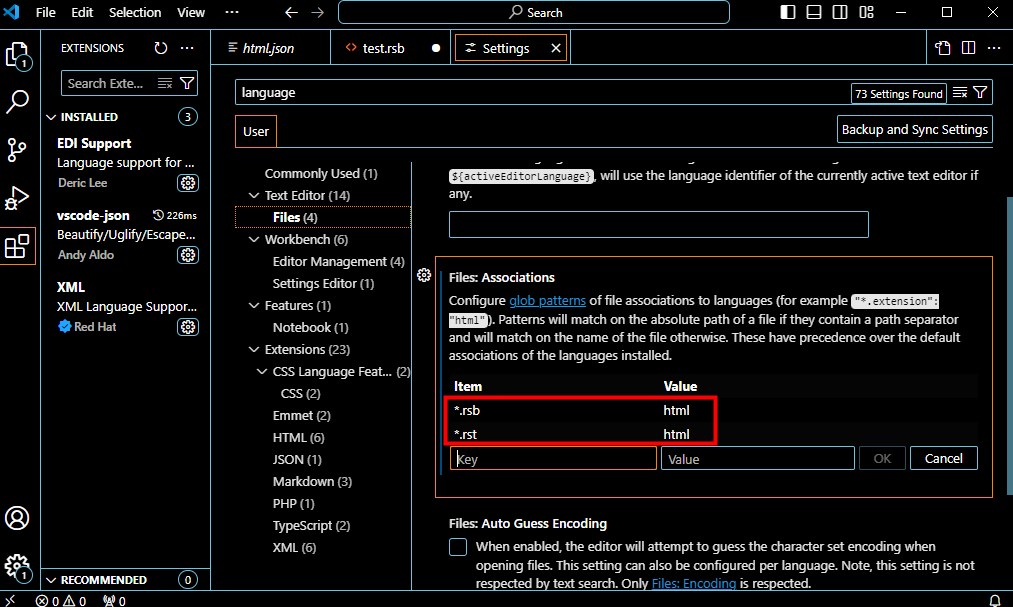1013x607 pixels.
Task: Open Source Control view
Action: tap(17, 150)
